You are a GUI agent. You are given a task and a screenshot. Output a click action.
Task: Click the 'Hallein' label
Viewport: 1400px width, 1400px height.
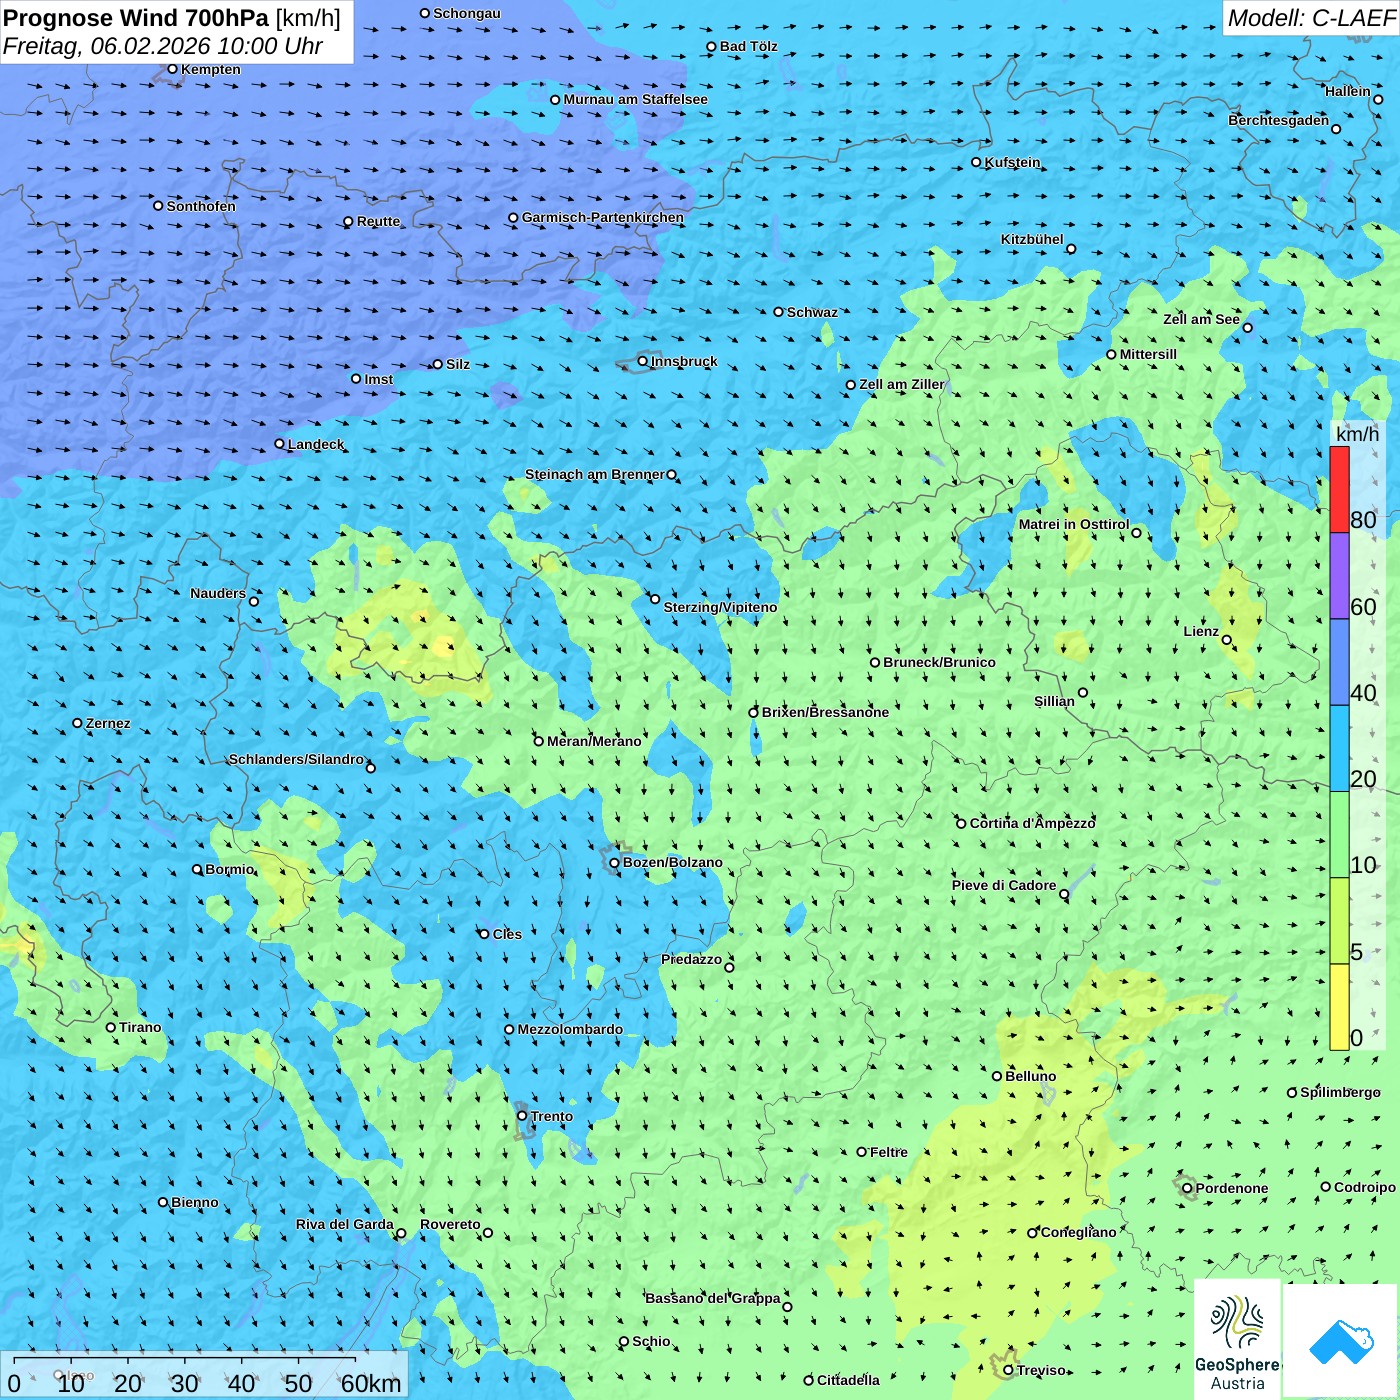[1348, 91]
